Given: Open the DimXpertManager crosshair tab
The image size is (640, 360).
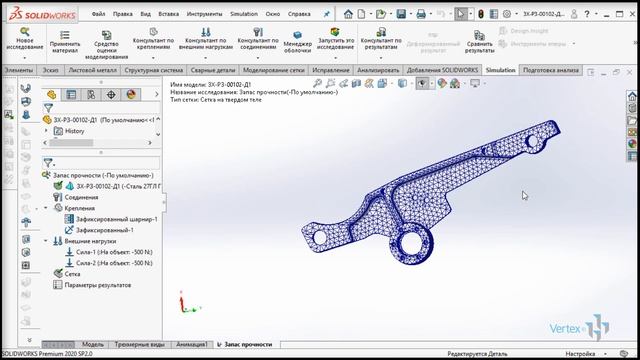Looking at the screenshot, I should [x=111, y=95].
